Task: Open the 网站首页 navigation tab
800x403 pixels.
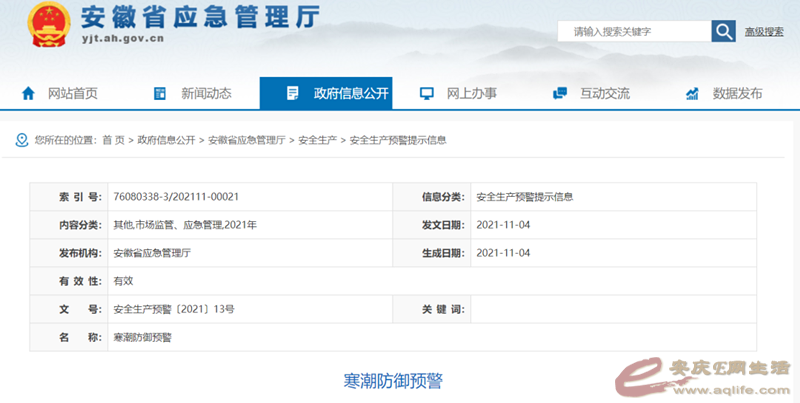Action: coord(73,93)
